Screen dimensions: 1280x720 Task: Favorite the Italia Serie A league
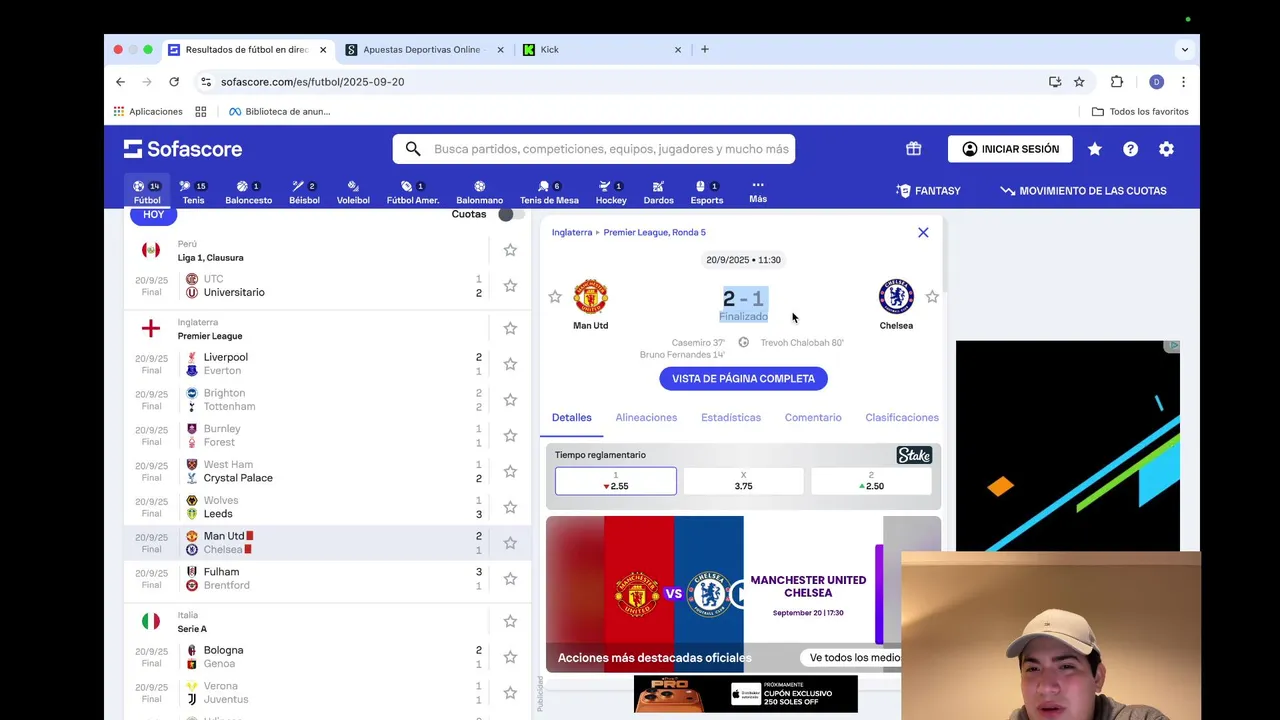pos(510,621)
